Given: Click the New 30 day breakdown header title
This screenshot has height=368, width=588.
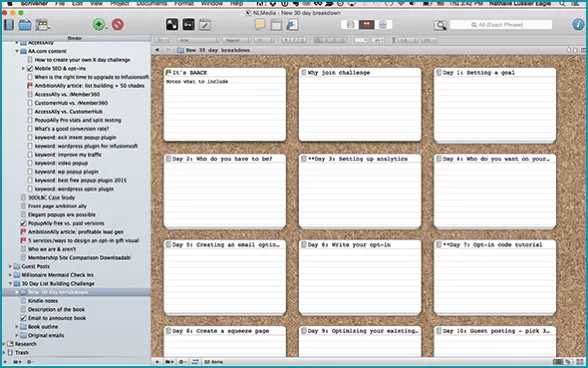Looking at the screenshot, I should click(x=218, y=50).
